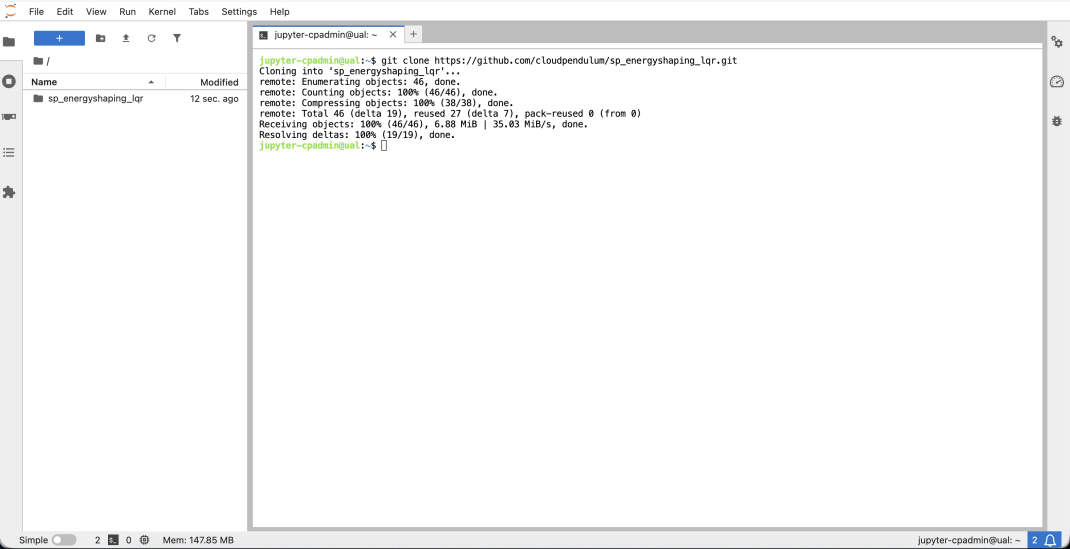Sort files by Modified column
Image resolution: width=1070 pixels, height=549 pixels.
(206, 82)
